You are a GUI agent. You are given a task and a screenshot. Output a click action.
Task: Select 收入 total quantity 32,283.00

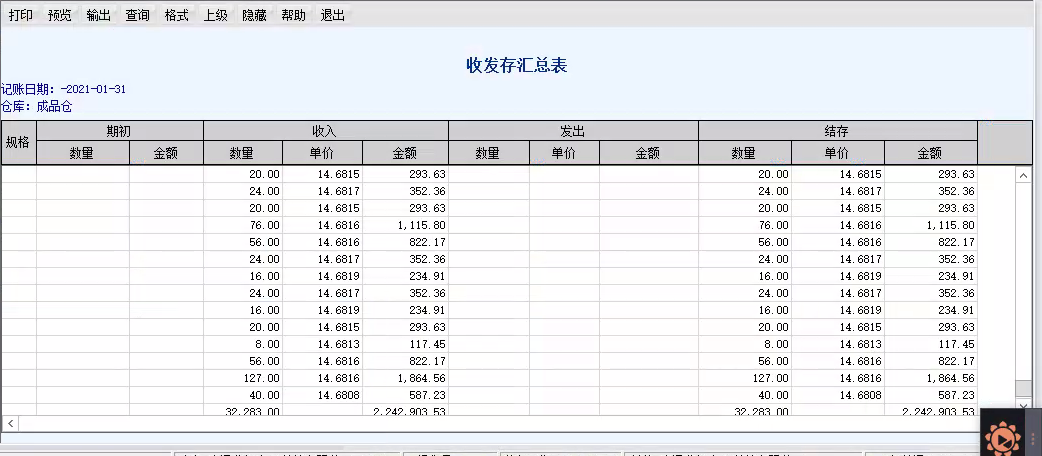(243, 410)
